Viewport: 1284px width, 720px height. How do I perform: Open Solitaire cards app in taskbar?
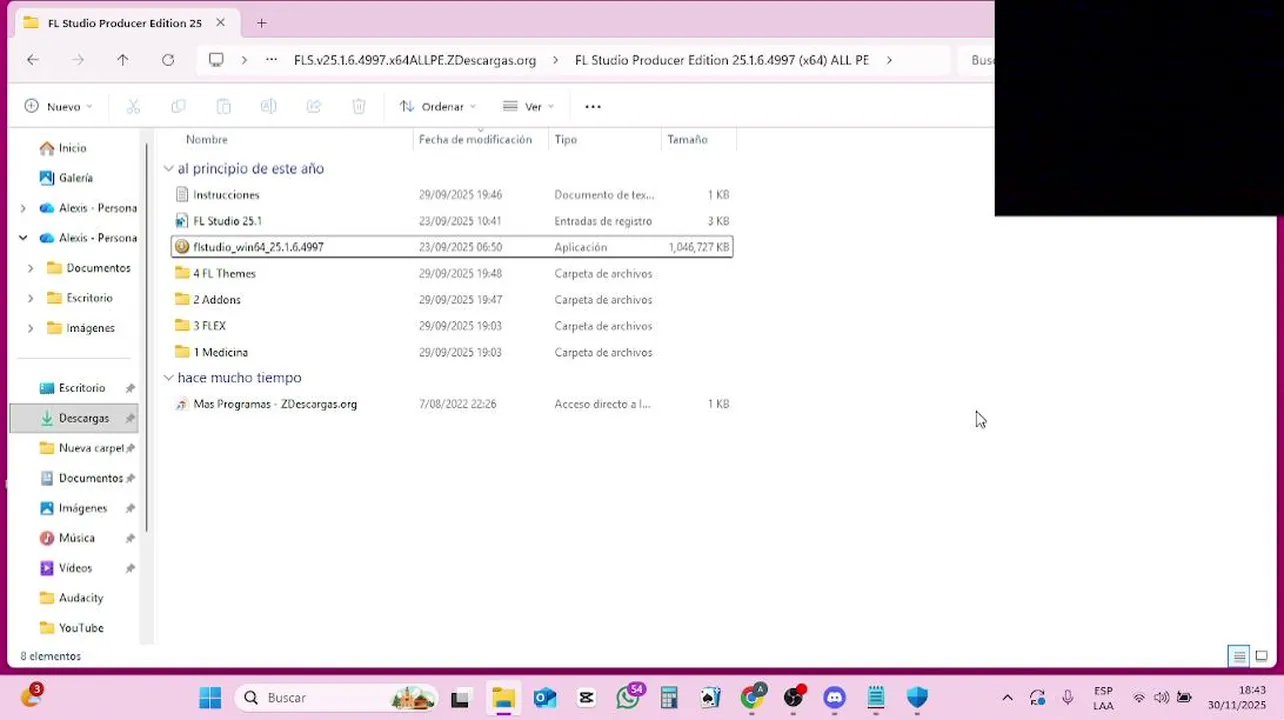coord(710,697)
